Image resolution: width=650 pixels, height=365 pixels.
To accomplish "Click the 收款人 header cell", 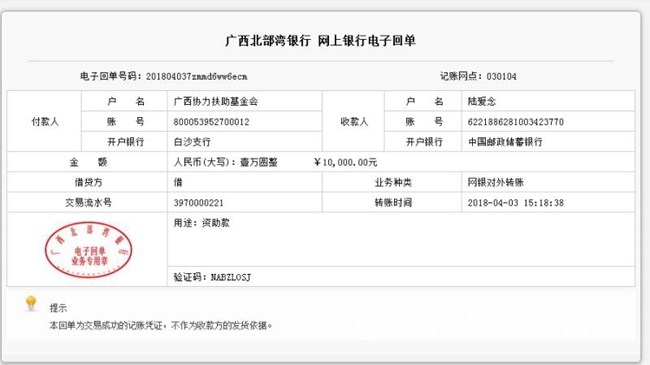I will [354, 122].
